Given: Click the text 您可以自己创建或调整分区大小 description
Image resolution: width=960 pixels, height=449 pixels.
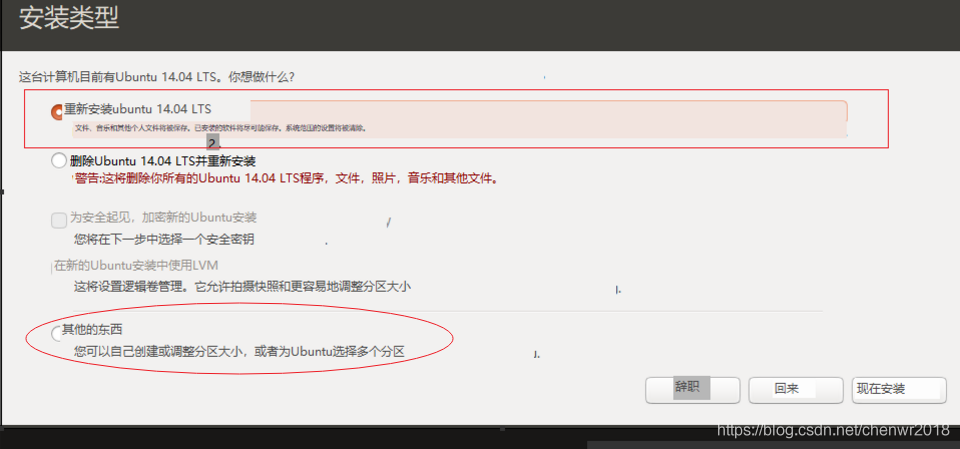Looking at the screenshot, I should click(239, 352).
